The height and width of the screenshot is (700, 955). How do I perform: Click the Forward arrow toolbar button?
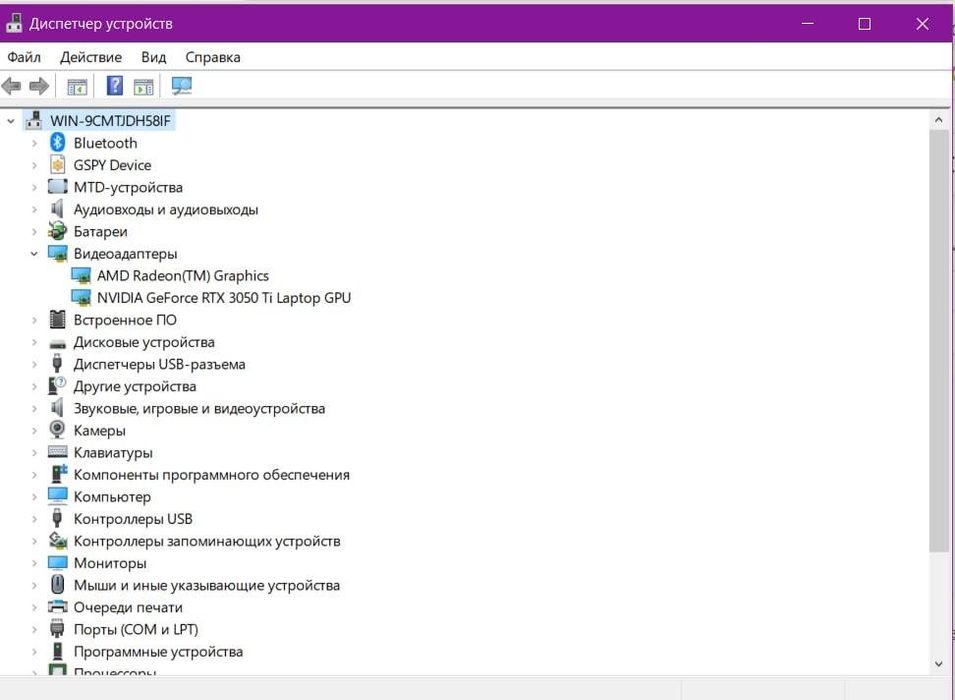39,86
